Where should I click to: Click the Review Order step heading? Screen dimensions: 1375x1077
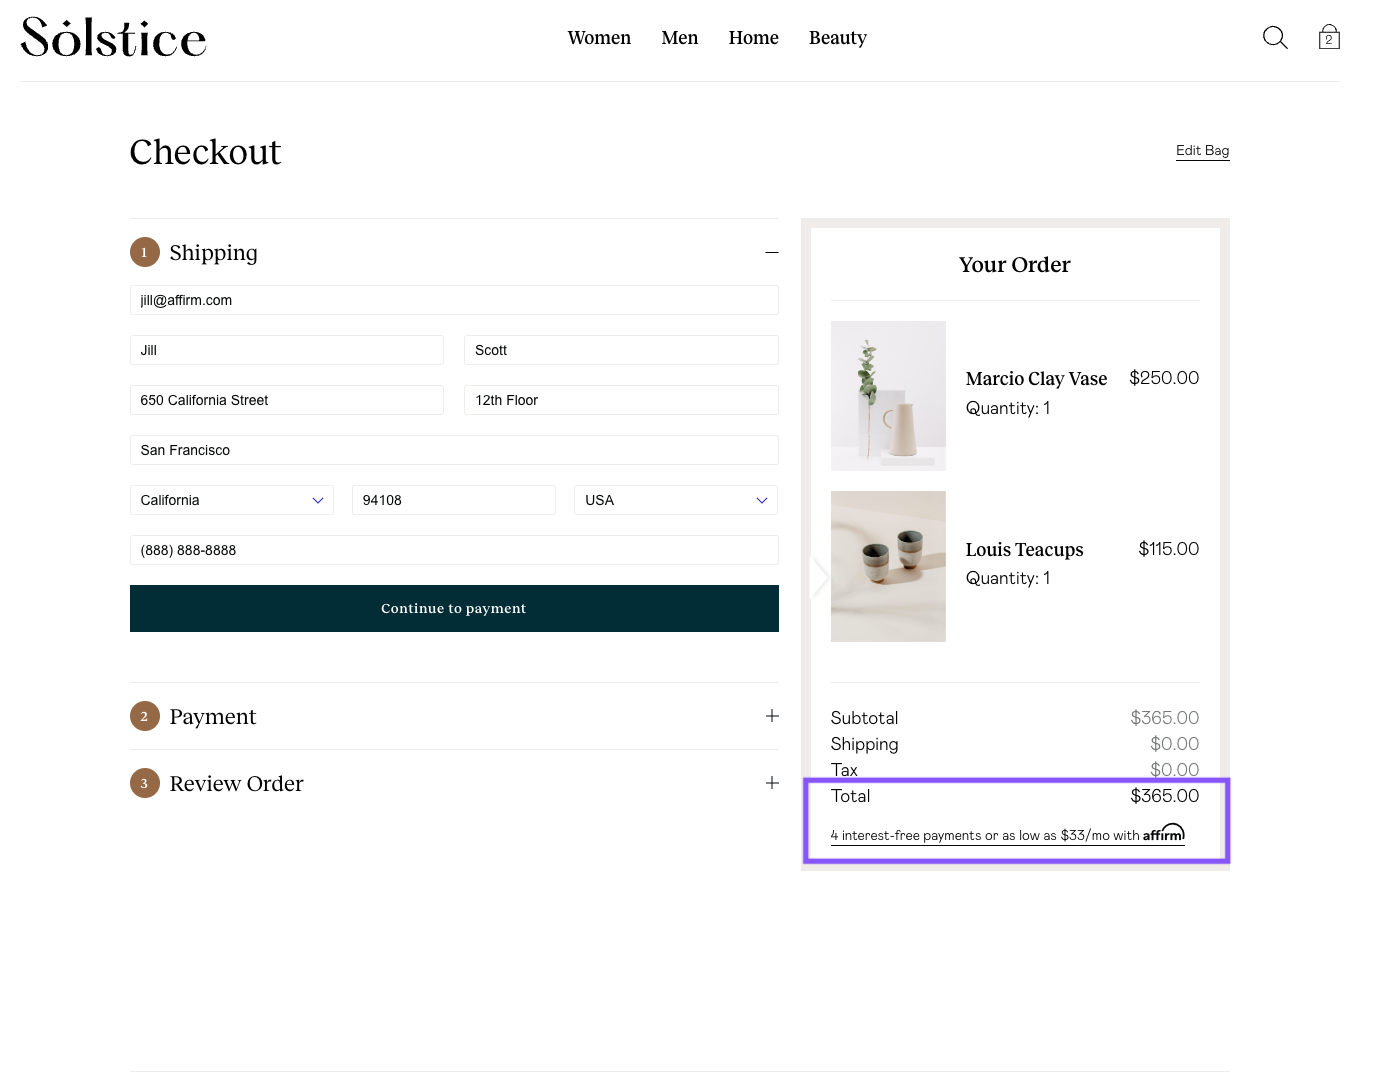pos(237,783)
